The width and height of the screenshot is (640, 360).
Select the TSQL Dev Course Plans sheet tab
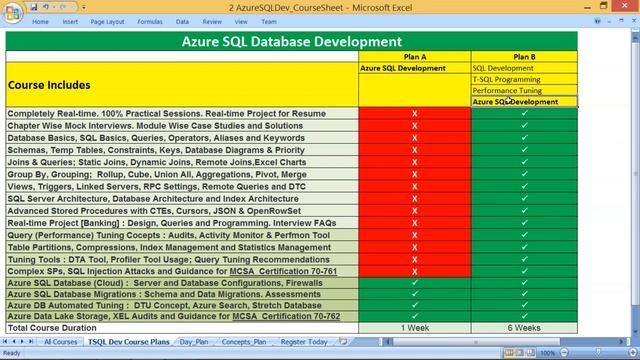click(129, 342)
